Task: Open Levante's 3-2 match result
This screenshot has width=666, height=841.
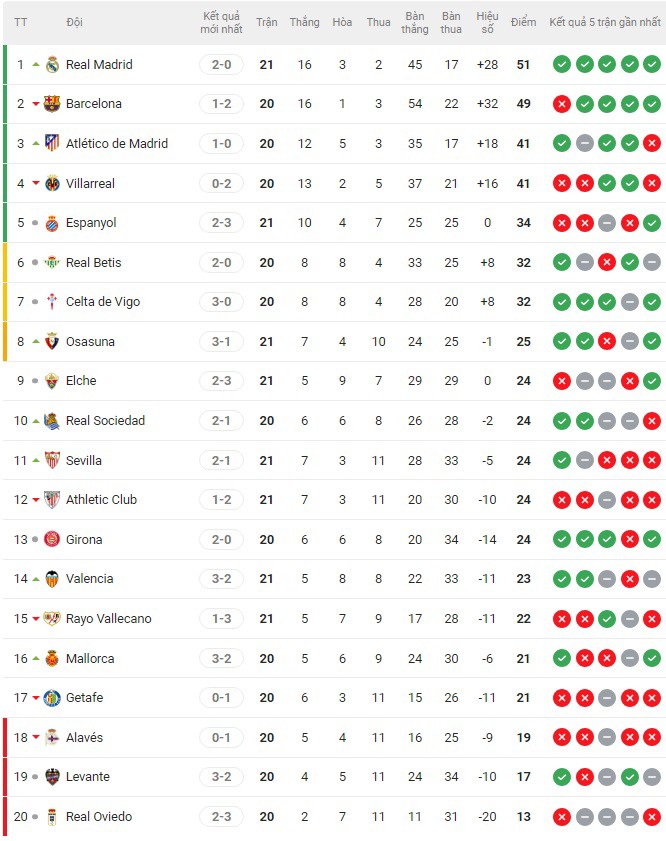Action: 219,776
